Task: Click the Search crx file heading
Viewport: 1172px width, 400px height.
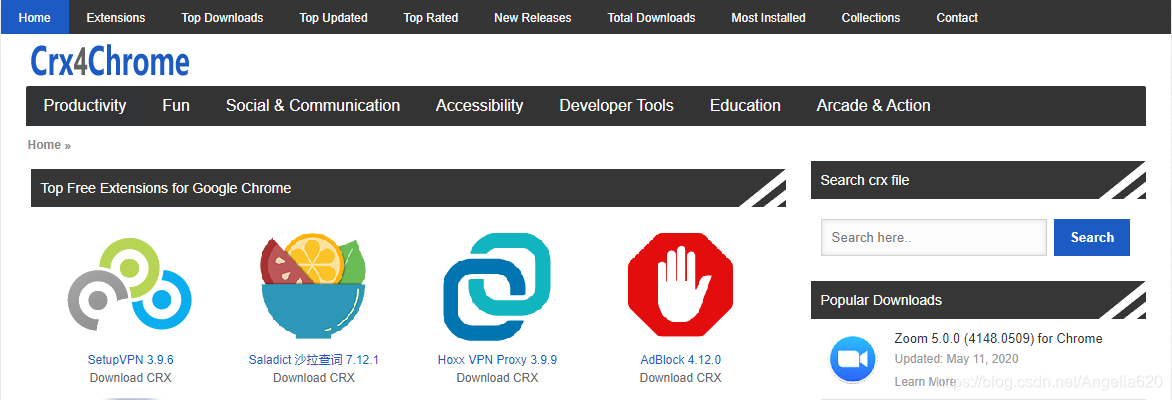Action: pyautogui.click(x=865, y=180)
